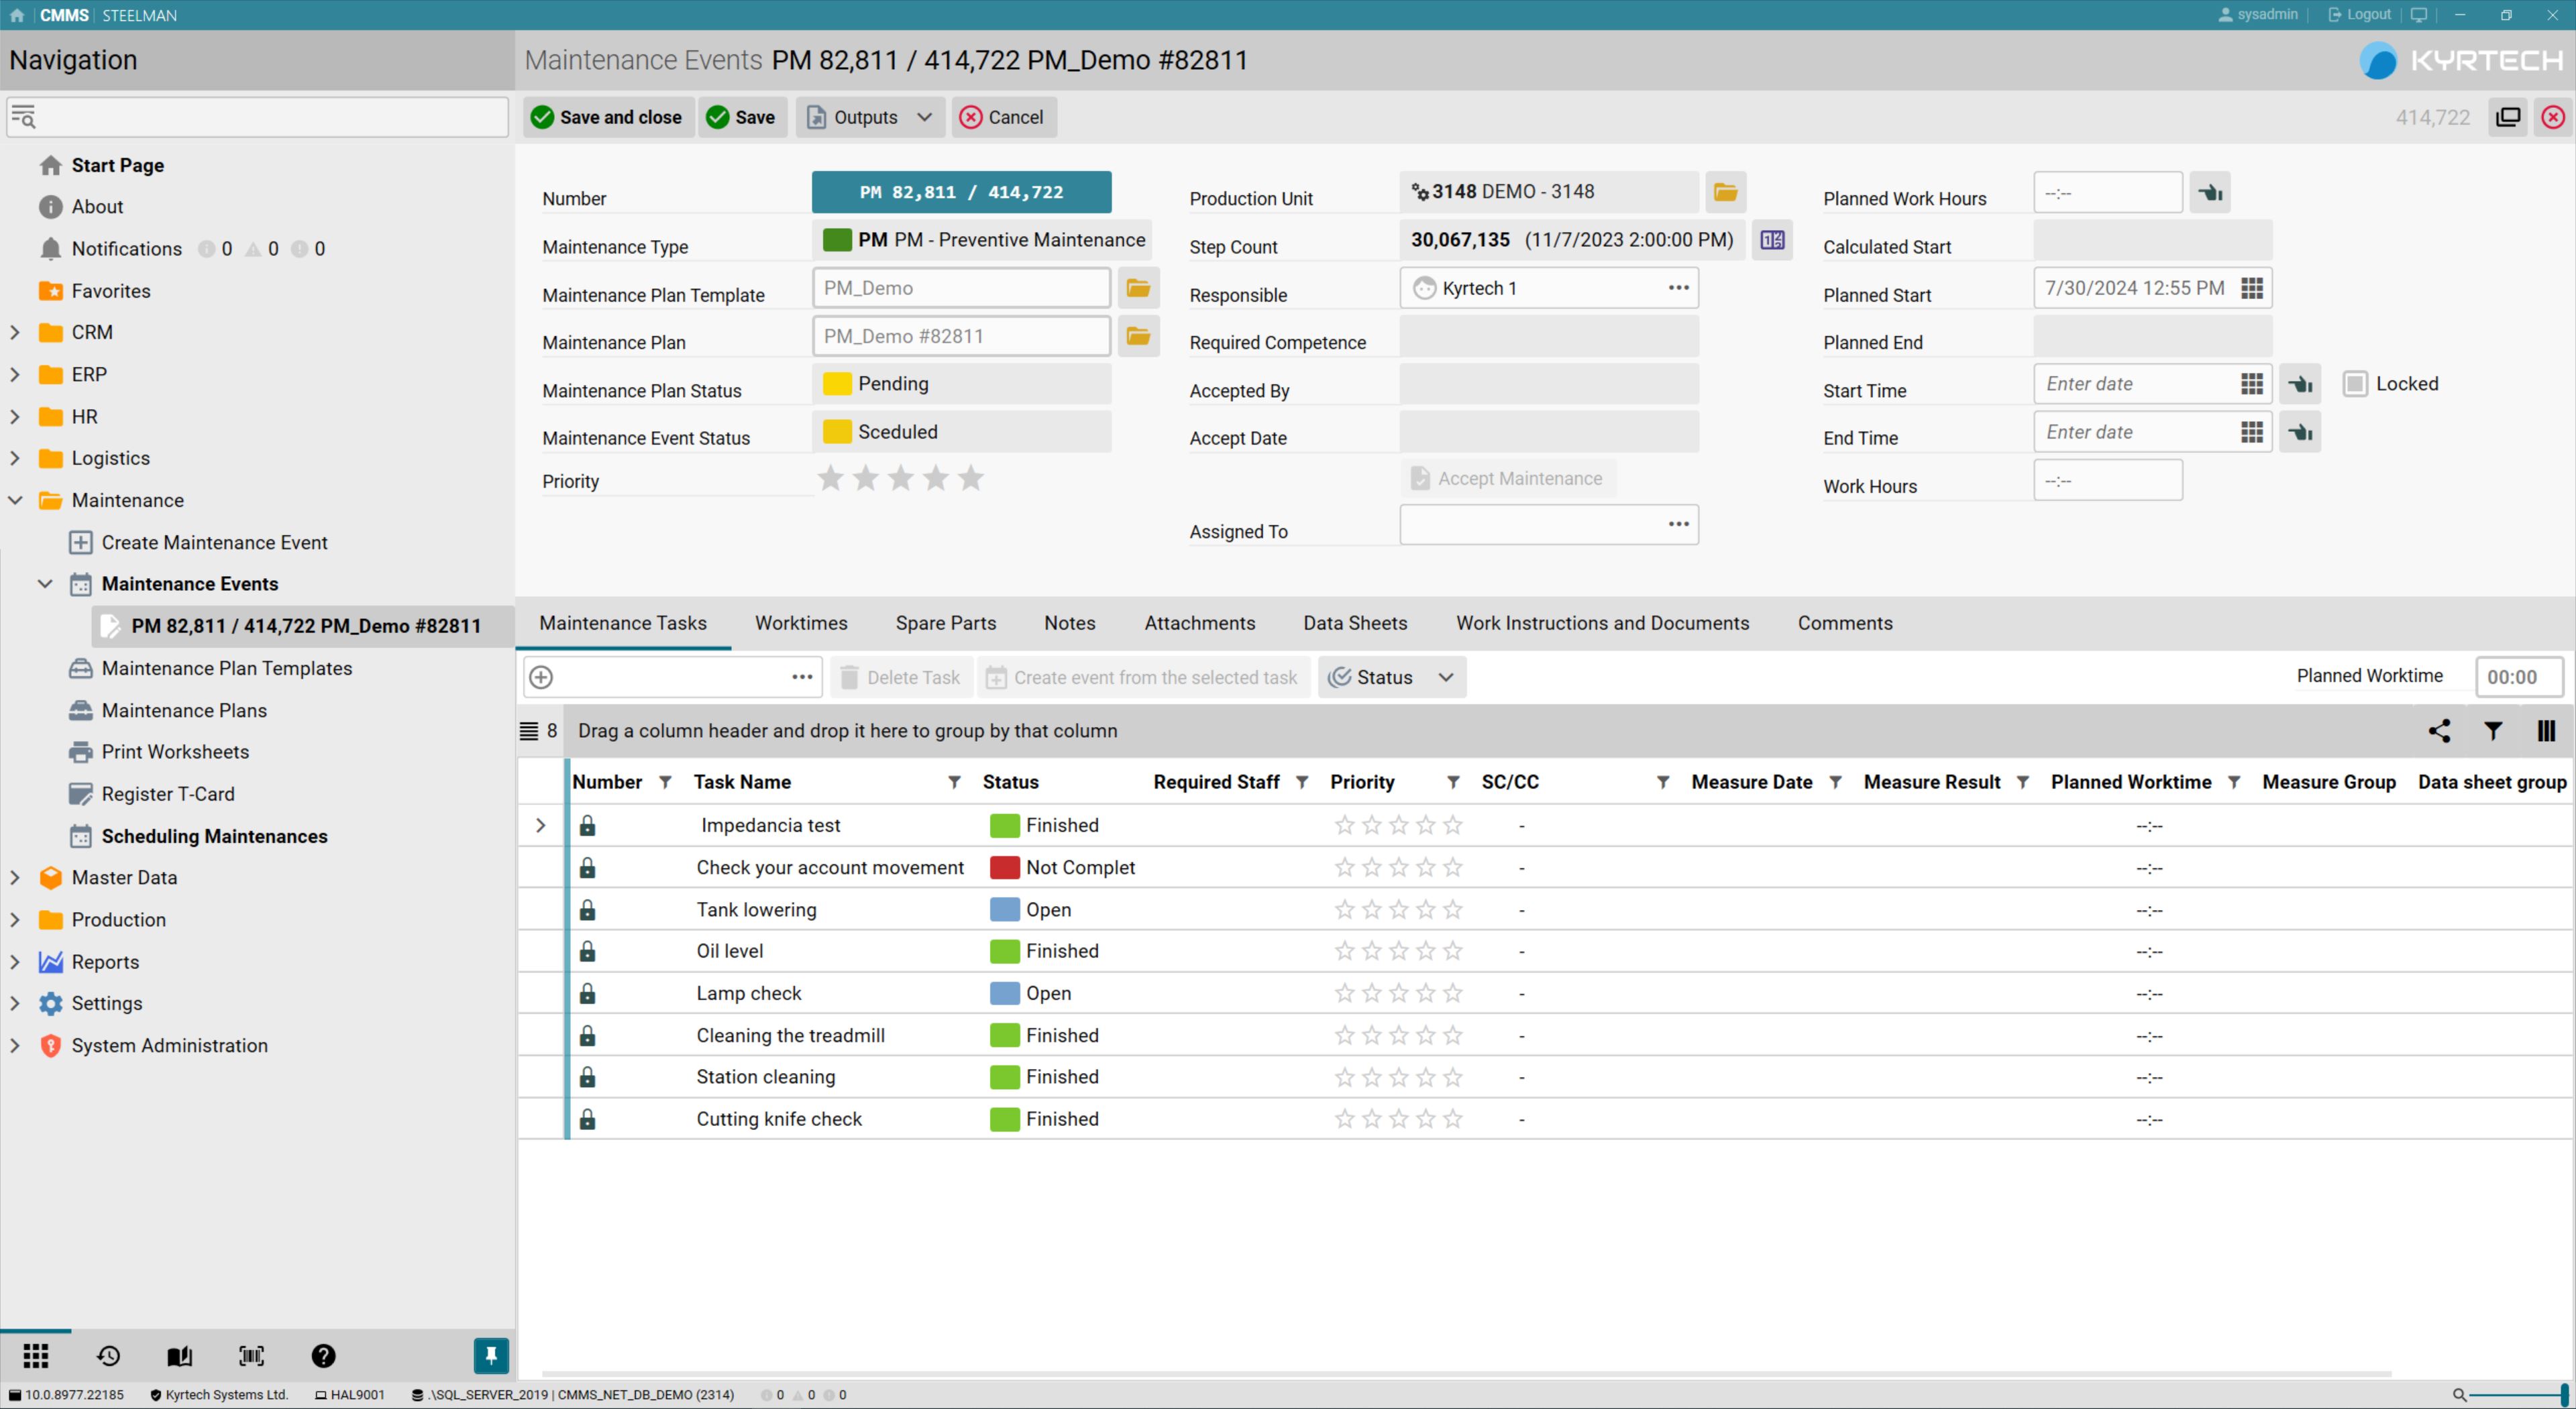This screenshot has width=2576, height=1409.
Task: Click the barcode scanner icon in the bottom bar
Action: tap(251, 1355)
